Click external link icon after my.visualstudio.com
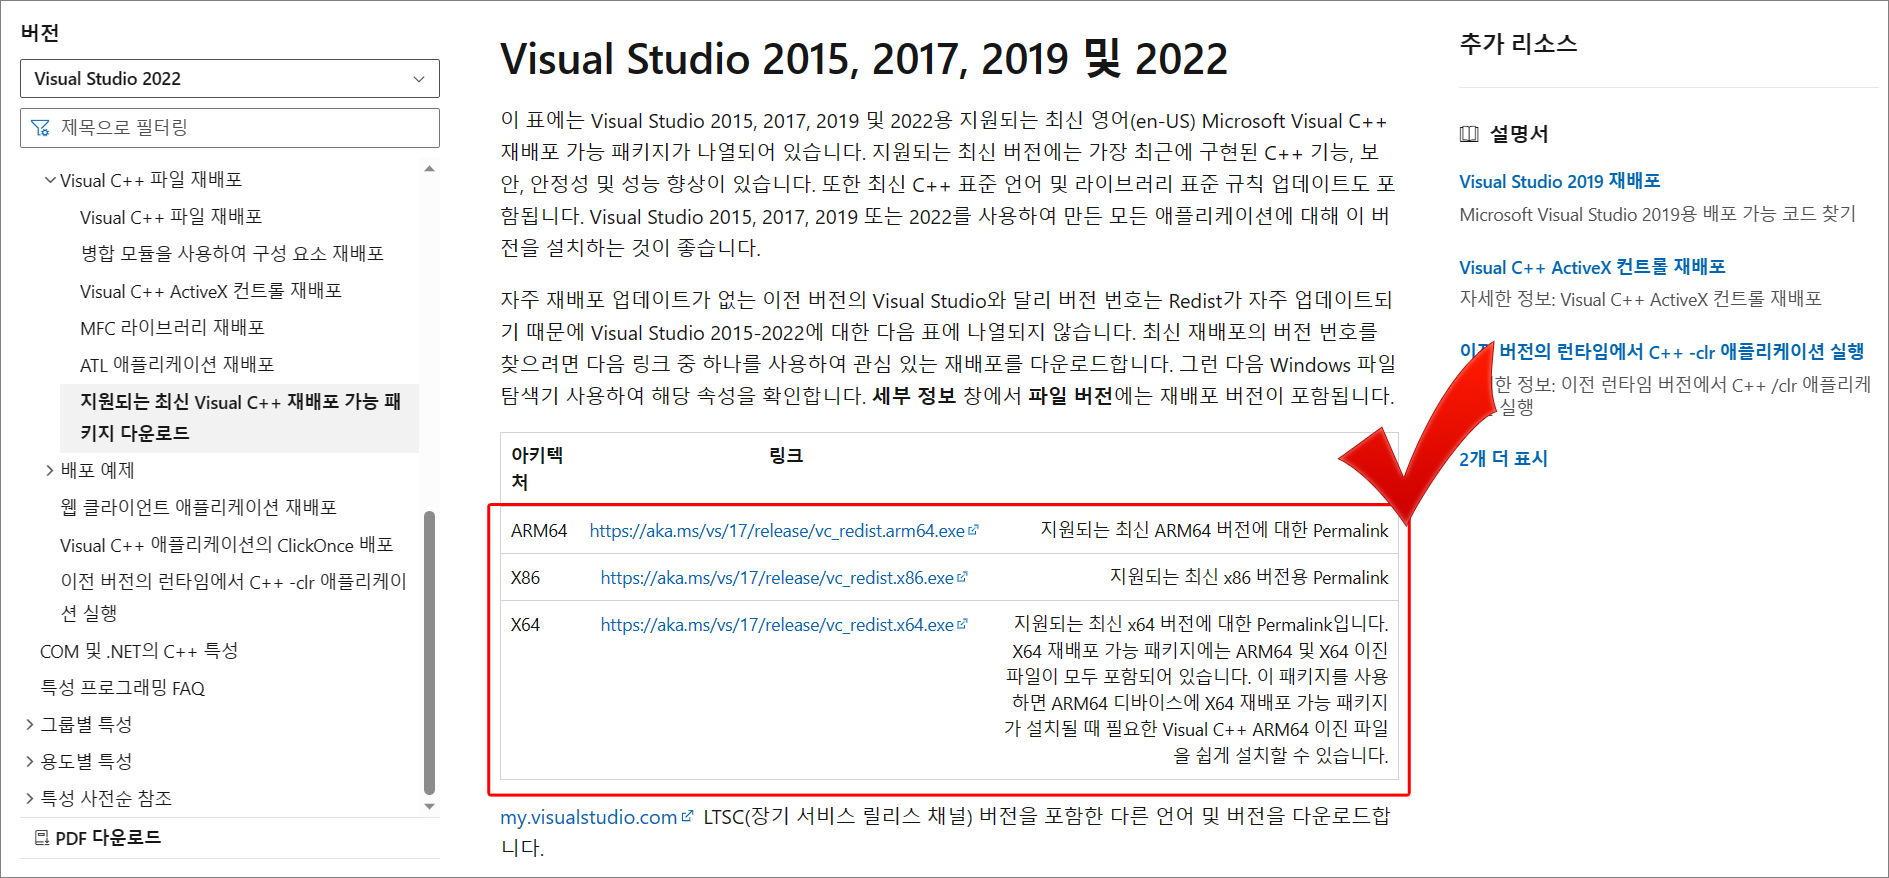Screen dimensions: 1889x878 coord(687,816)
